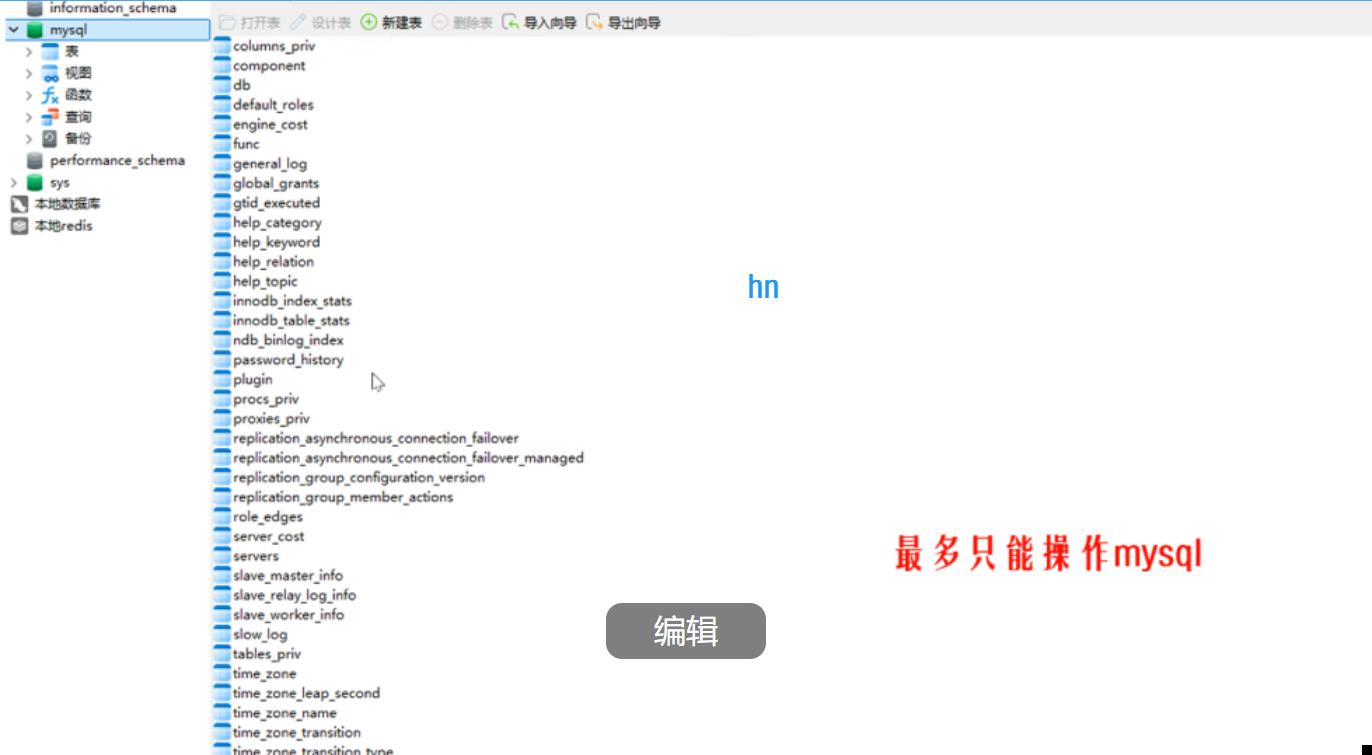Select the proxies_priv table
The height and width of the screenshot is (755, 1372).
point(271,419)
